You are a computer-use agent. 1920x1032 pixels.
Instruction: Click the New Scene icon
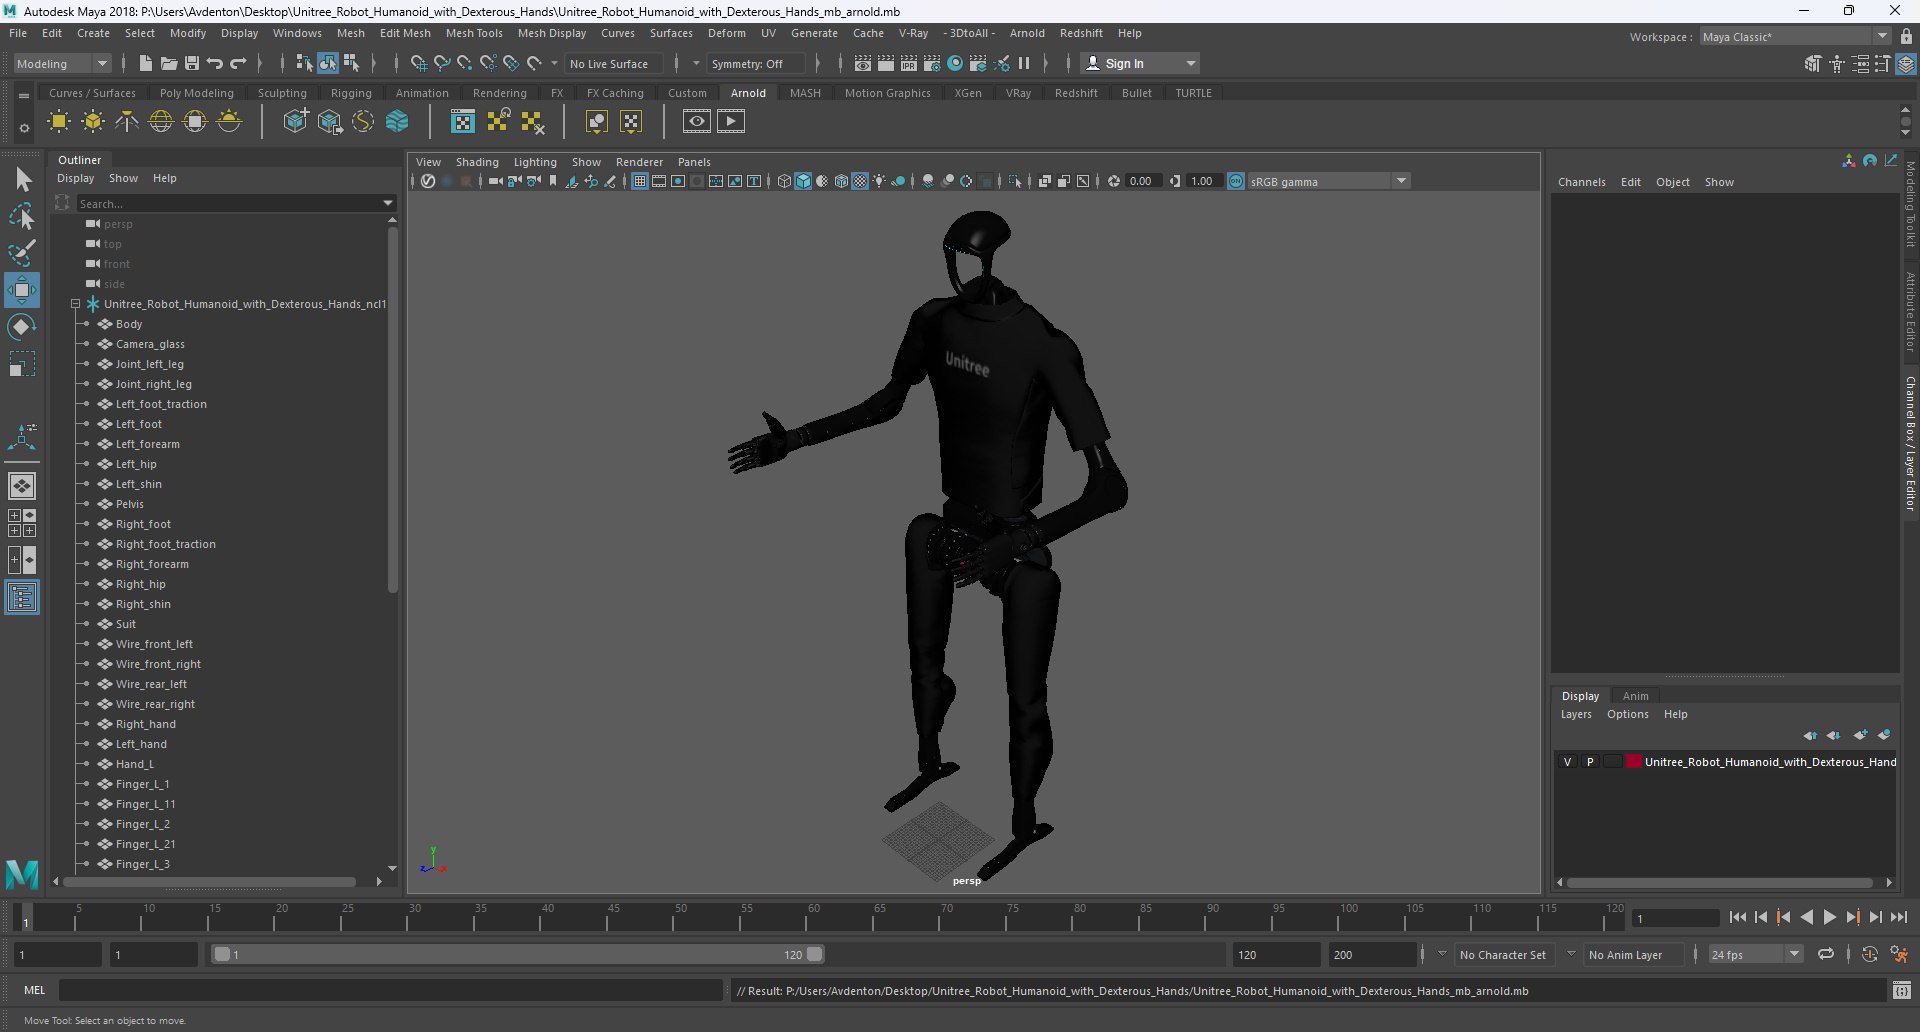point(145,63)
